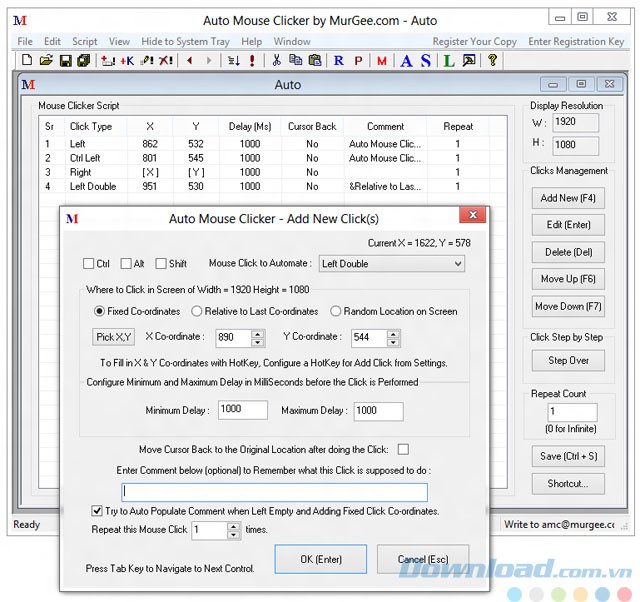Click the Cut scissors toolbar icon
The height and width of the screenshot is (602, 640).
(276, 60)
